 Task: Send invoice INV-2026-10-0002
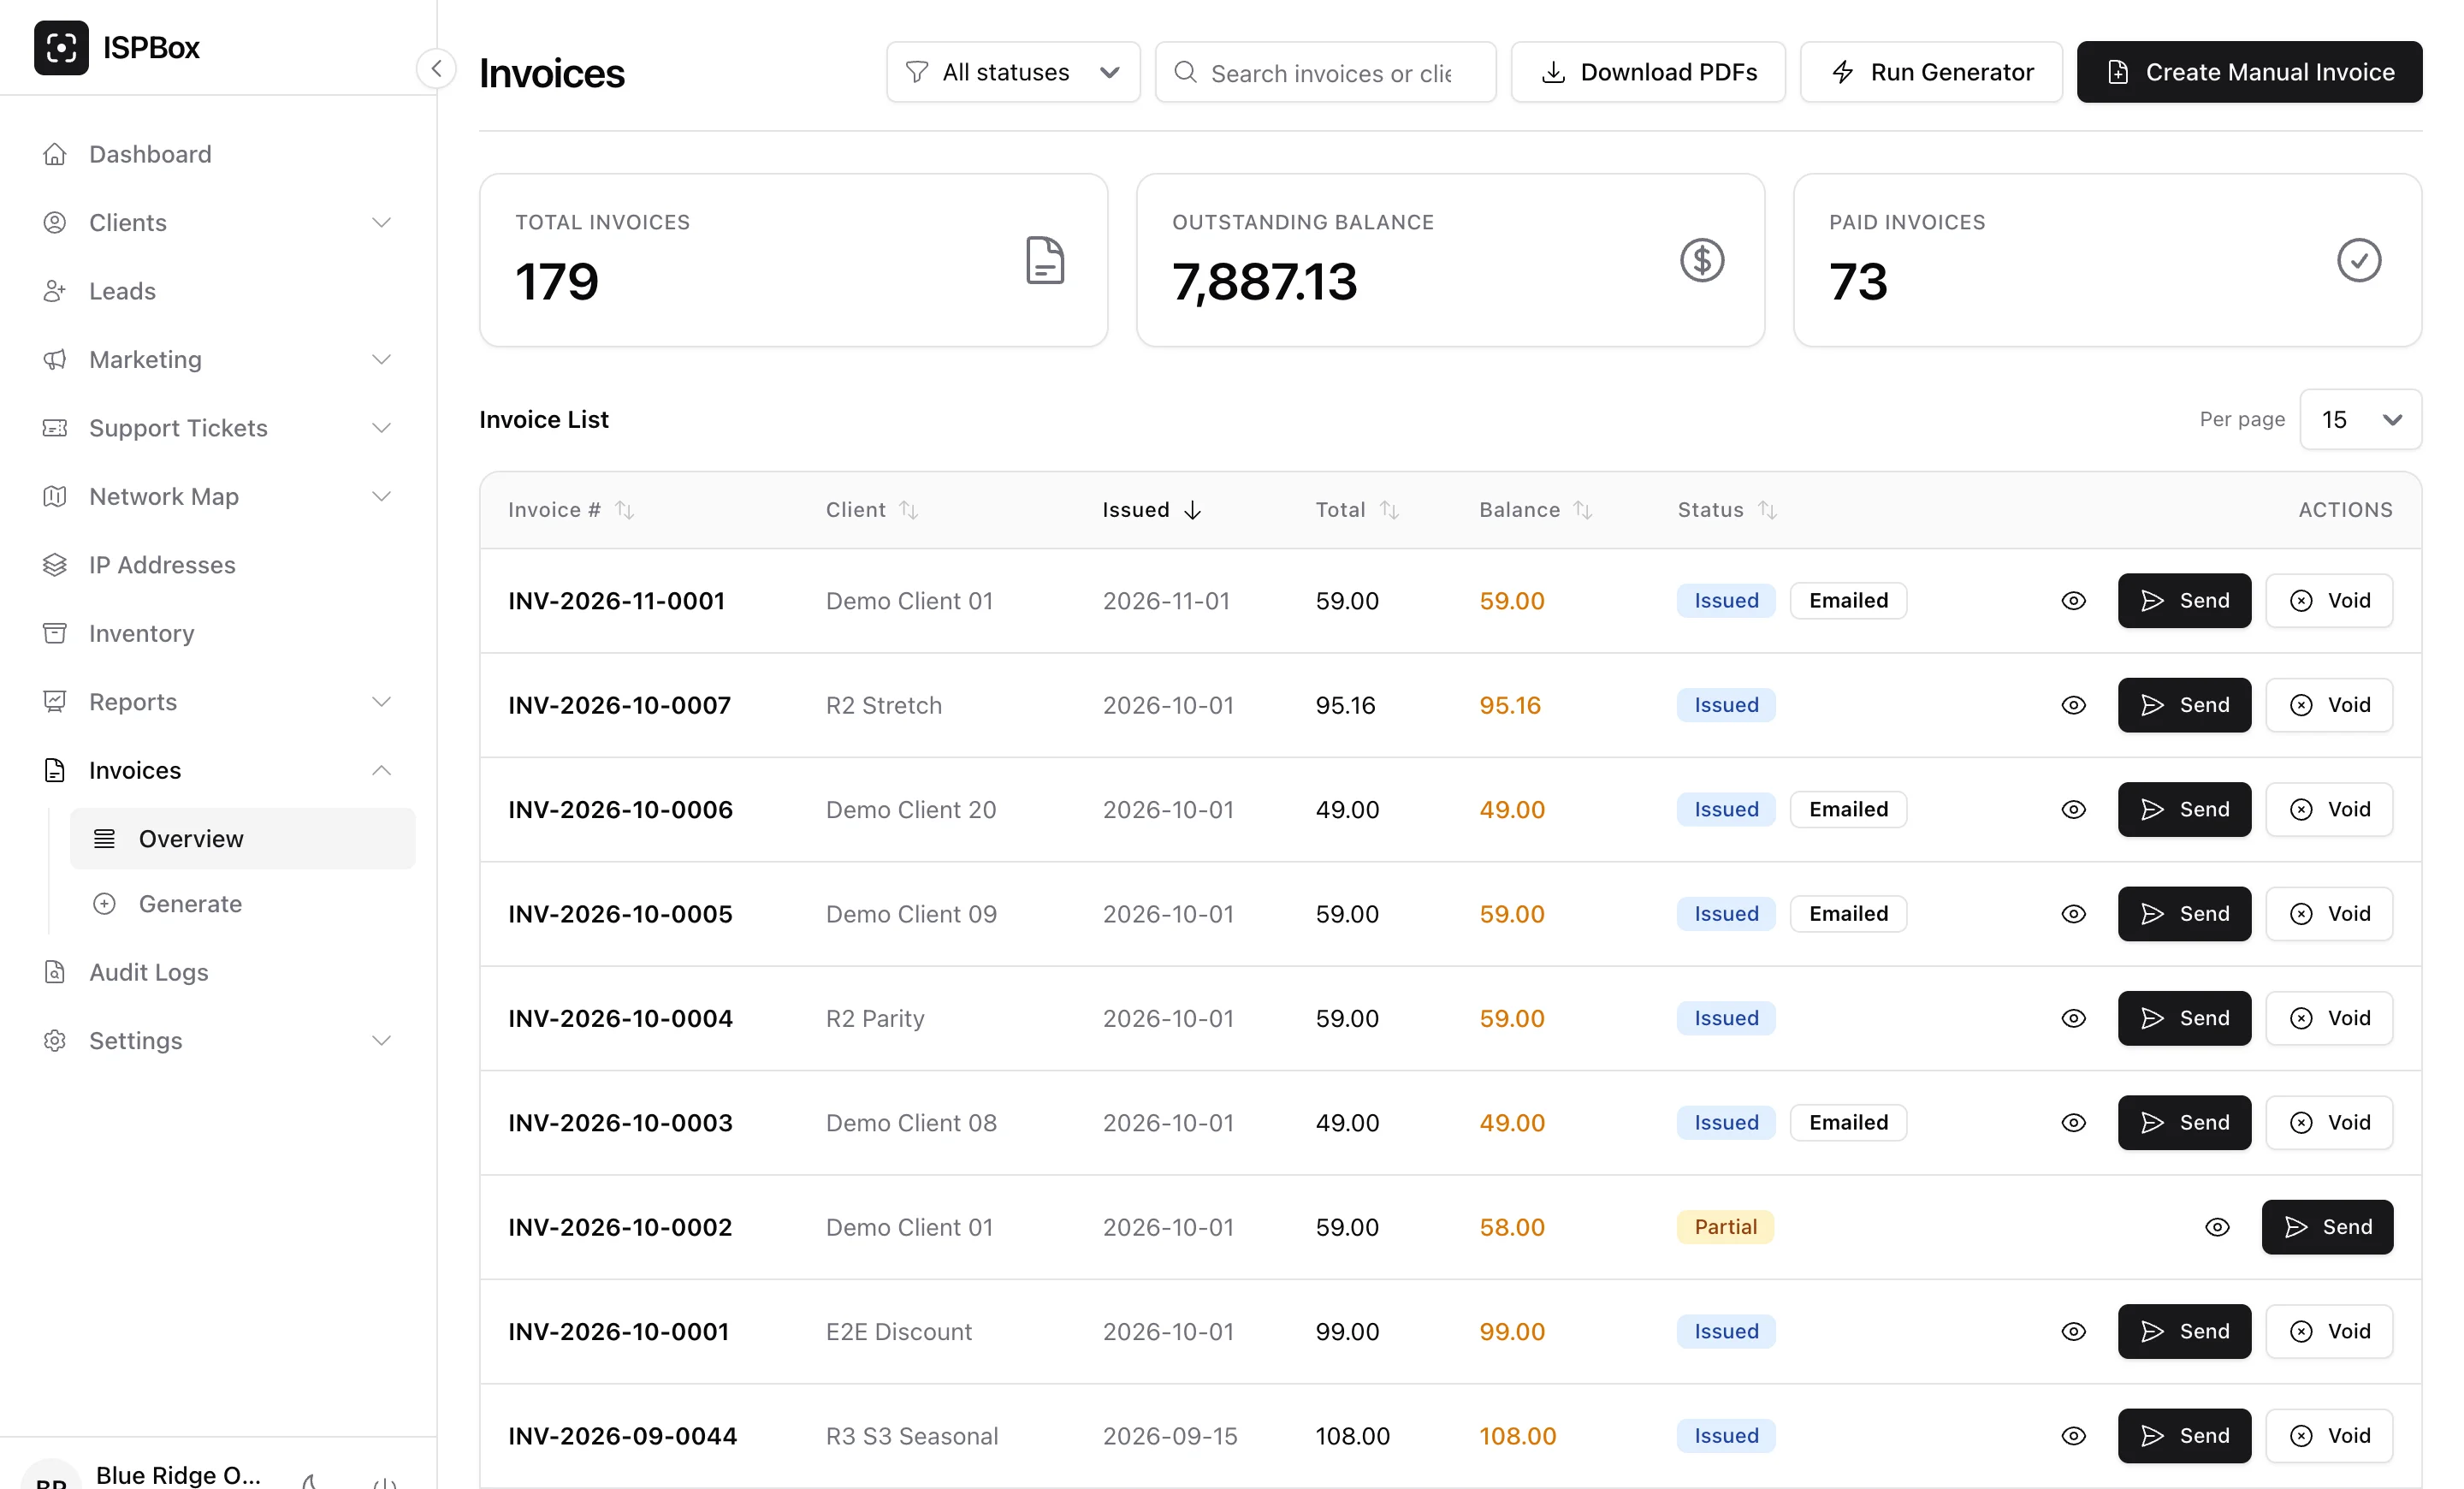(x=2327, y=1227)
